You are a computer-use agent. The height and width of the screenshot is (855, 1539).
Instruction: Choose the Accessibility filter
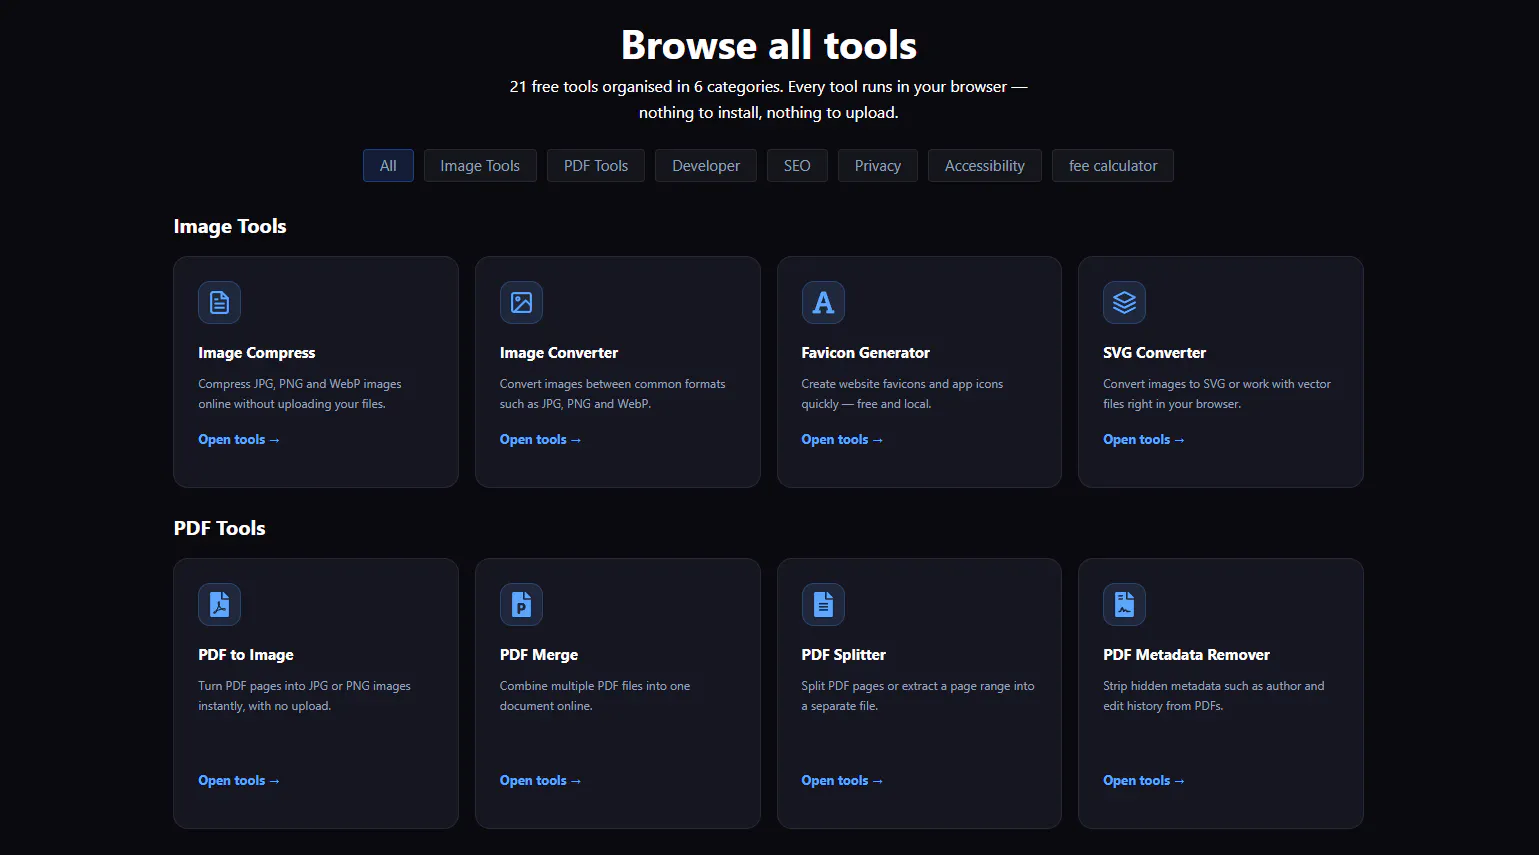[x=985, y=166]
